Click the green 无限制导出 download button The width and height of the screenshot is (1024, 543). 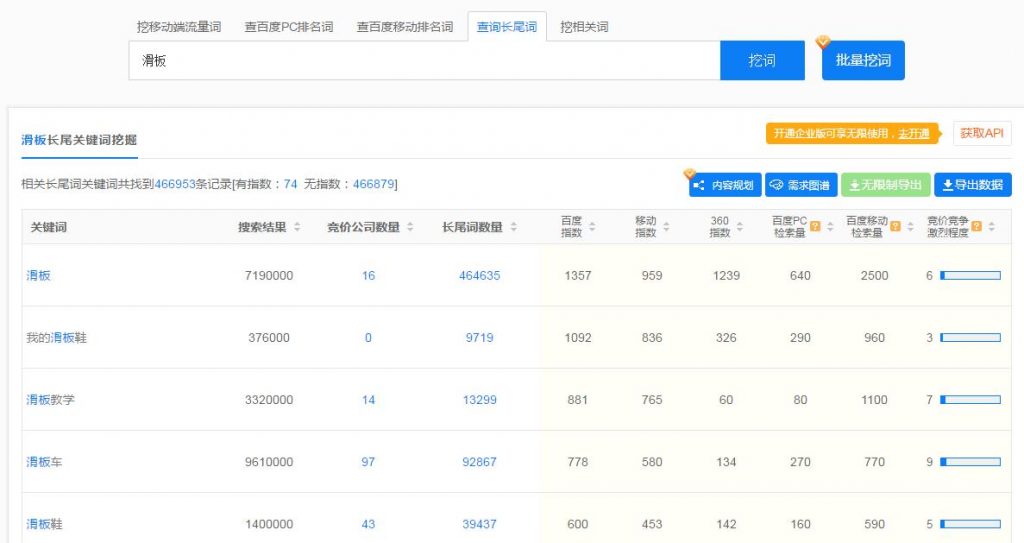click(x=885, y=185)
